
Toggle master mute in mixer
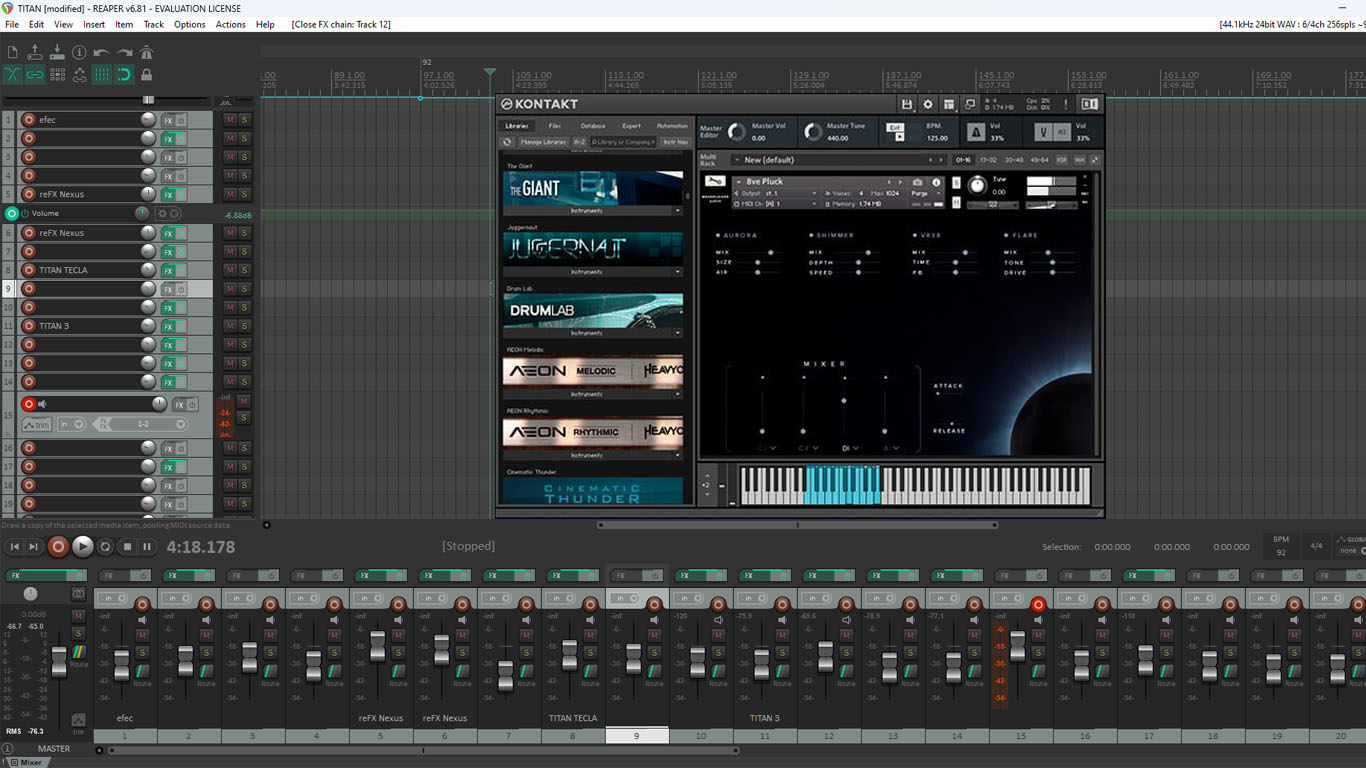pyautogui.click(x=78, y=616)
